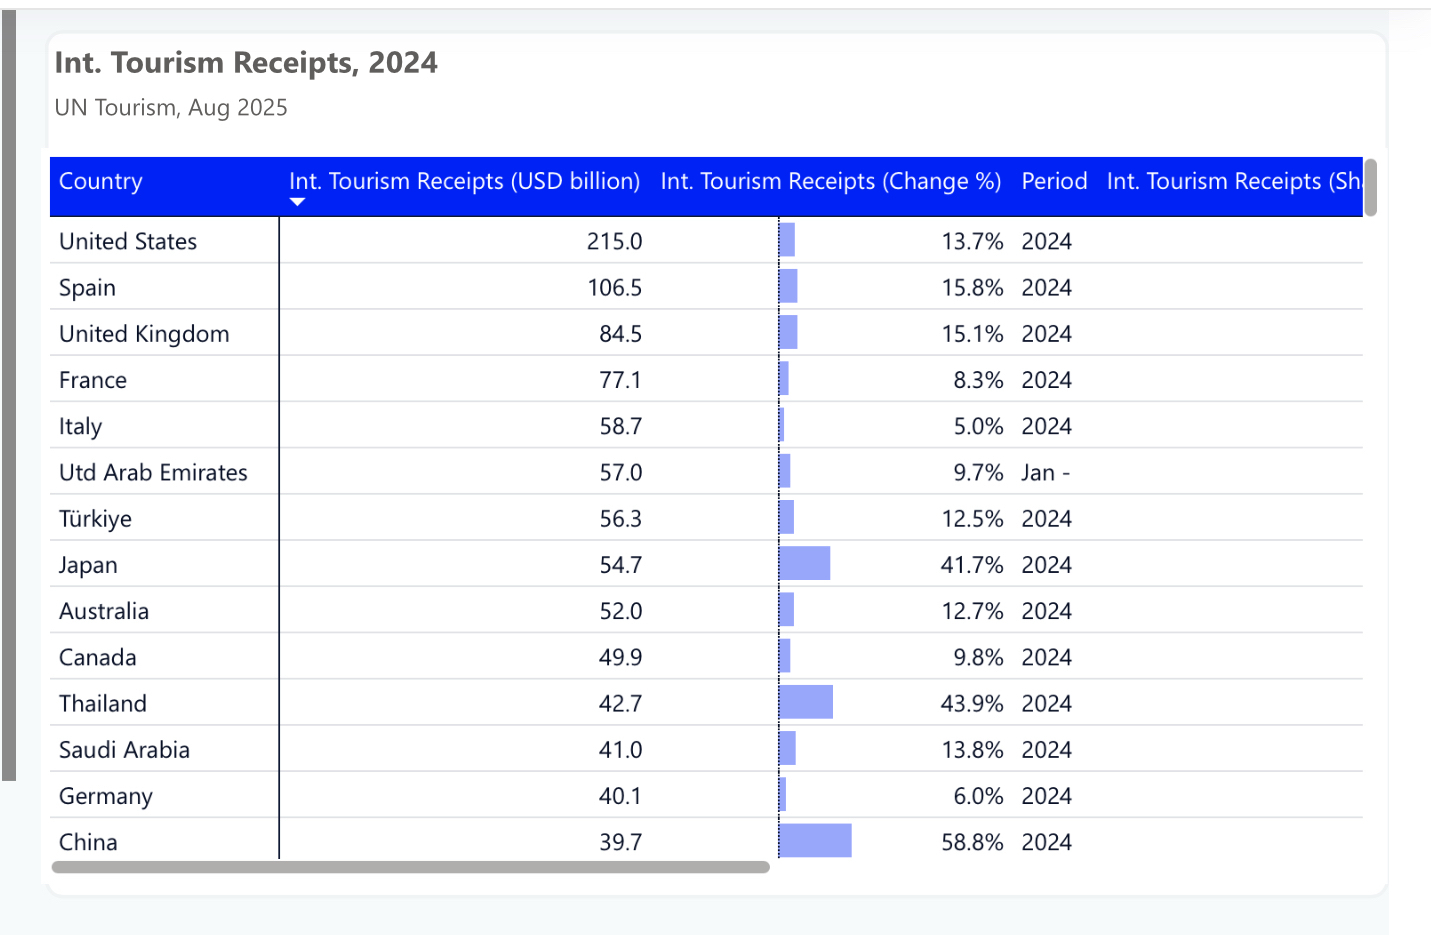Image resolution: width=1431 pixels, height=935 pixels.
Task: Click the Utd Arab Emirates country cell
Action: [x=153, y=472]
